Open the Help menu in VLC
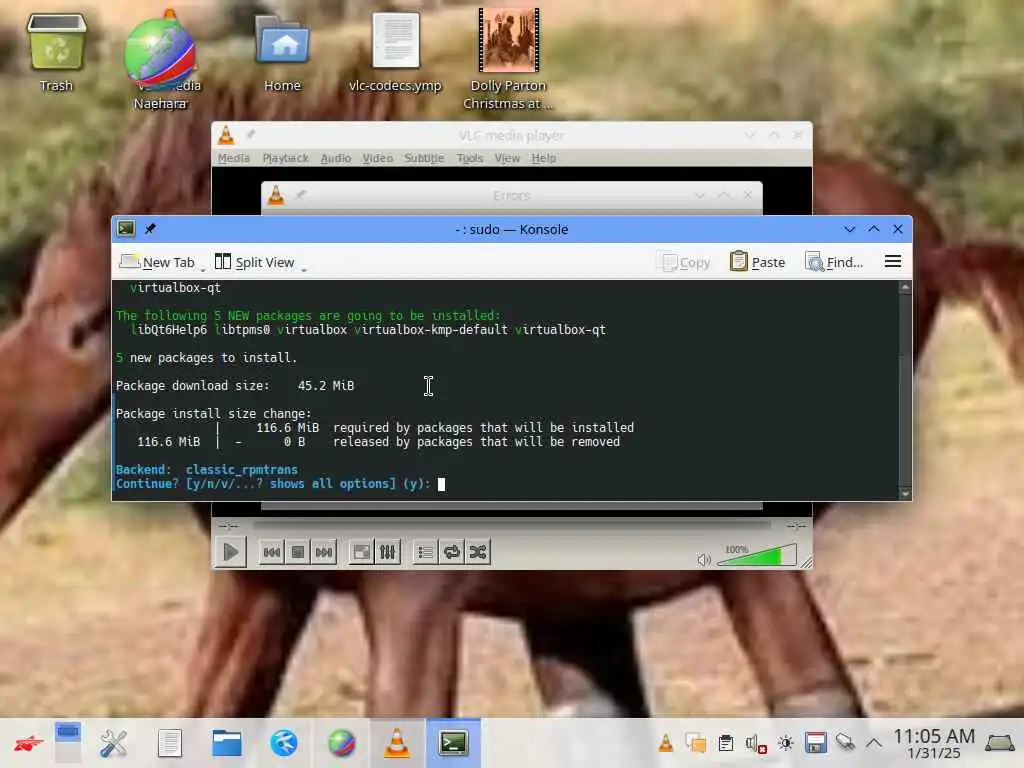Viewport: 1024px width, 768px height. tap(543, 158)
